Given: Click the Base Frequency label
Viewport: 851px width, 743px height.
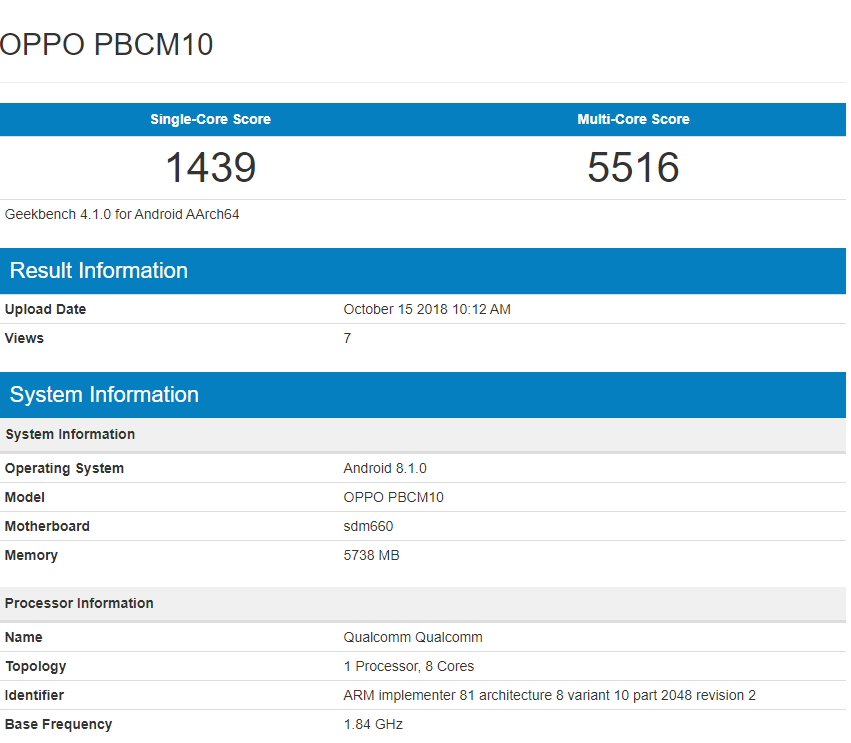Looking at the screenshot, I should 59,725.
